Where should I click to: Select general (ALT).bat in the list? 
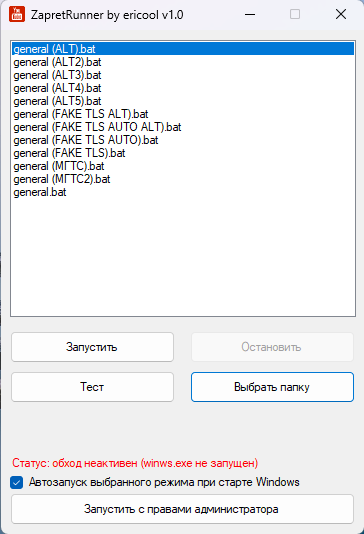183,49
